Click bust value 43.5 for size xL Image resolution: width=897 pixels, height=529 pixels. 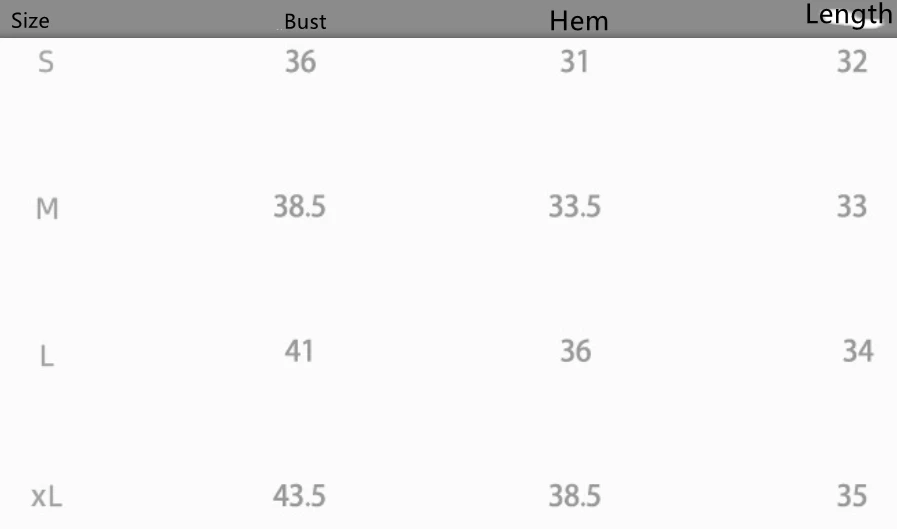click(300, 495)
